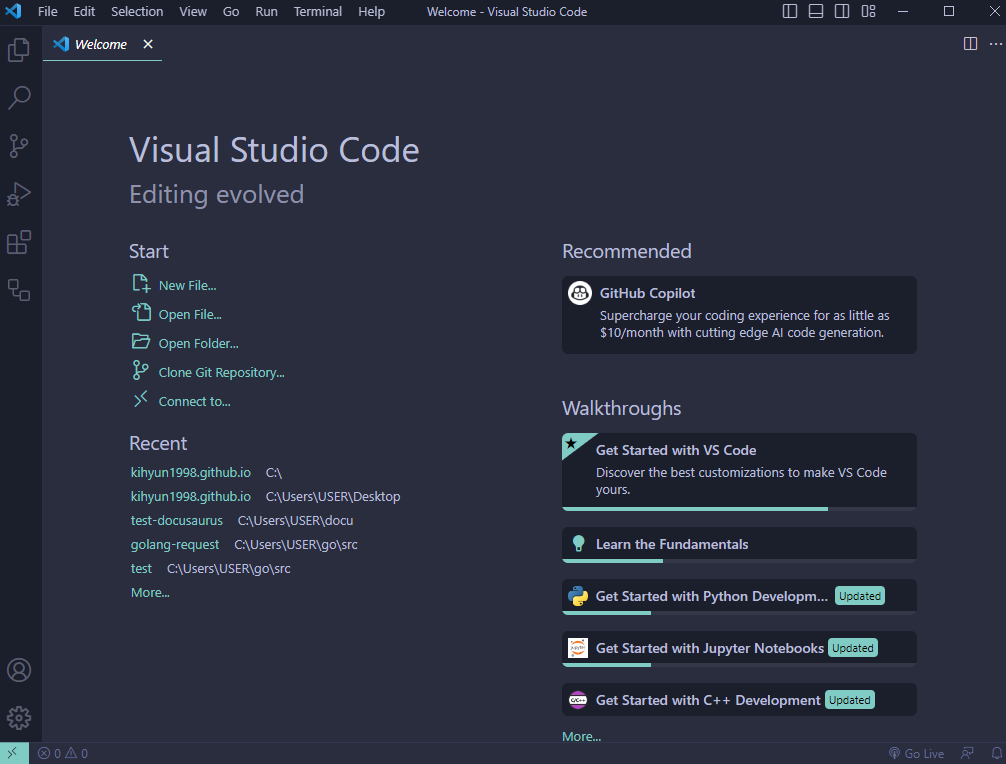Open the GitHub Copilot recommendation card
The width and height of the screenshot is (1006, 764).
click(x=739, y=315)
